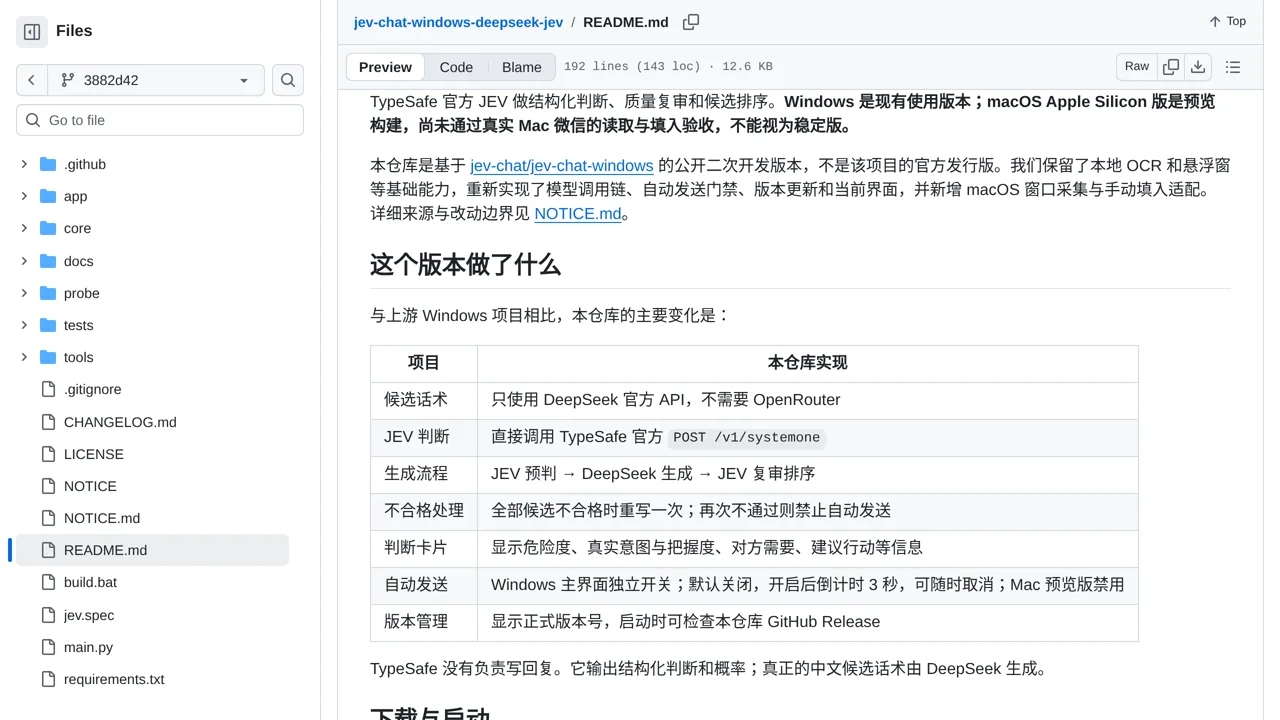The image size is (1280, 720).
Task: Expand the app folder chevron
Action: (x=24, y=196)
